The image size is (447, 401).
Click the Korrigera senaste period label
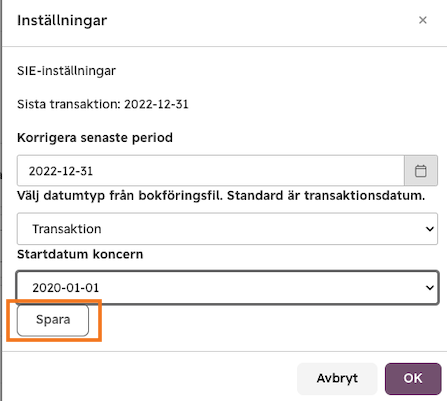click(x=95, y=138)
